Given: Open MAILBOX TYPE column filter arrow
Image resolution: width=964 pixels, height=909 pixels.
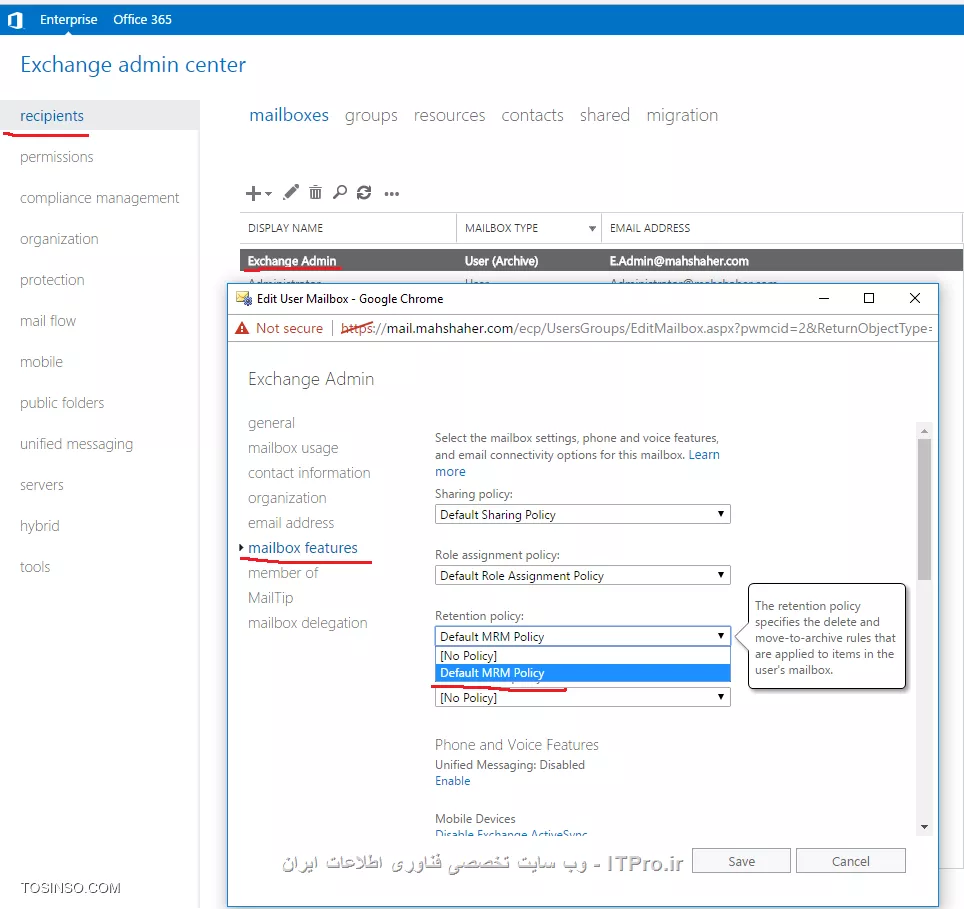Looking at the screenshot, I should pos(592,229).
